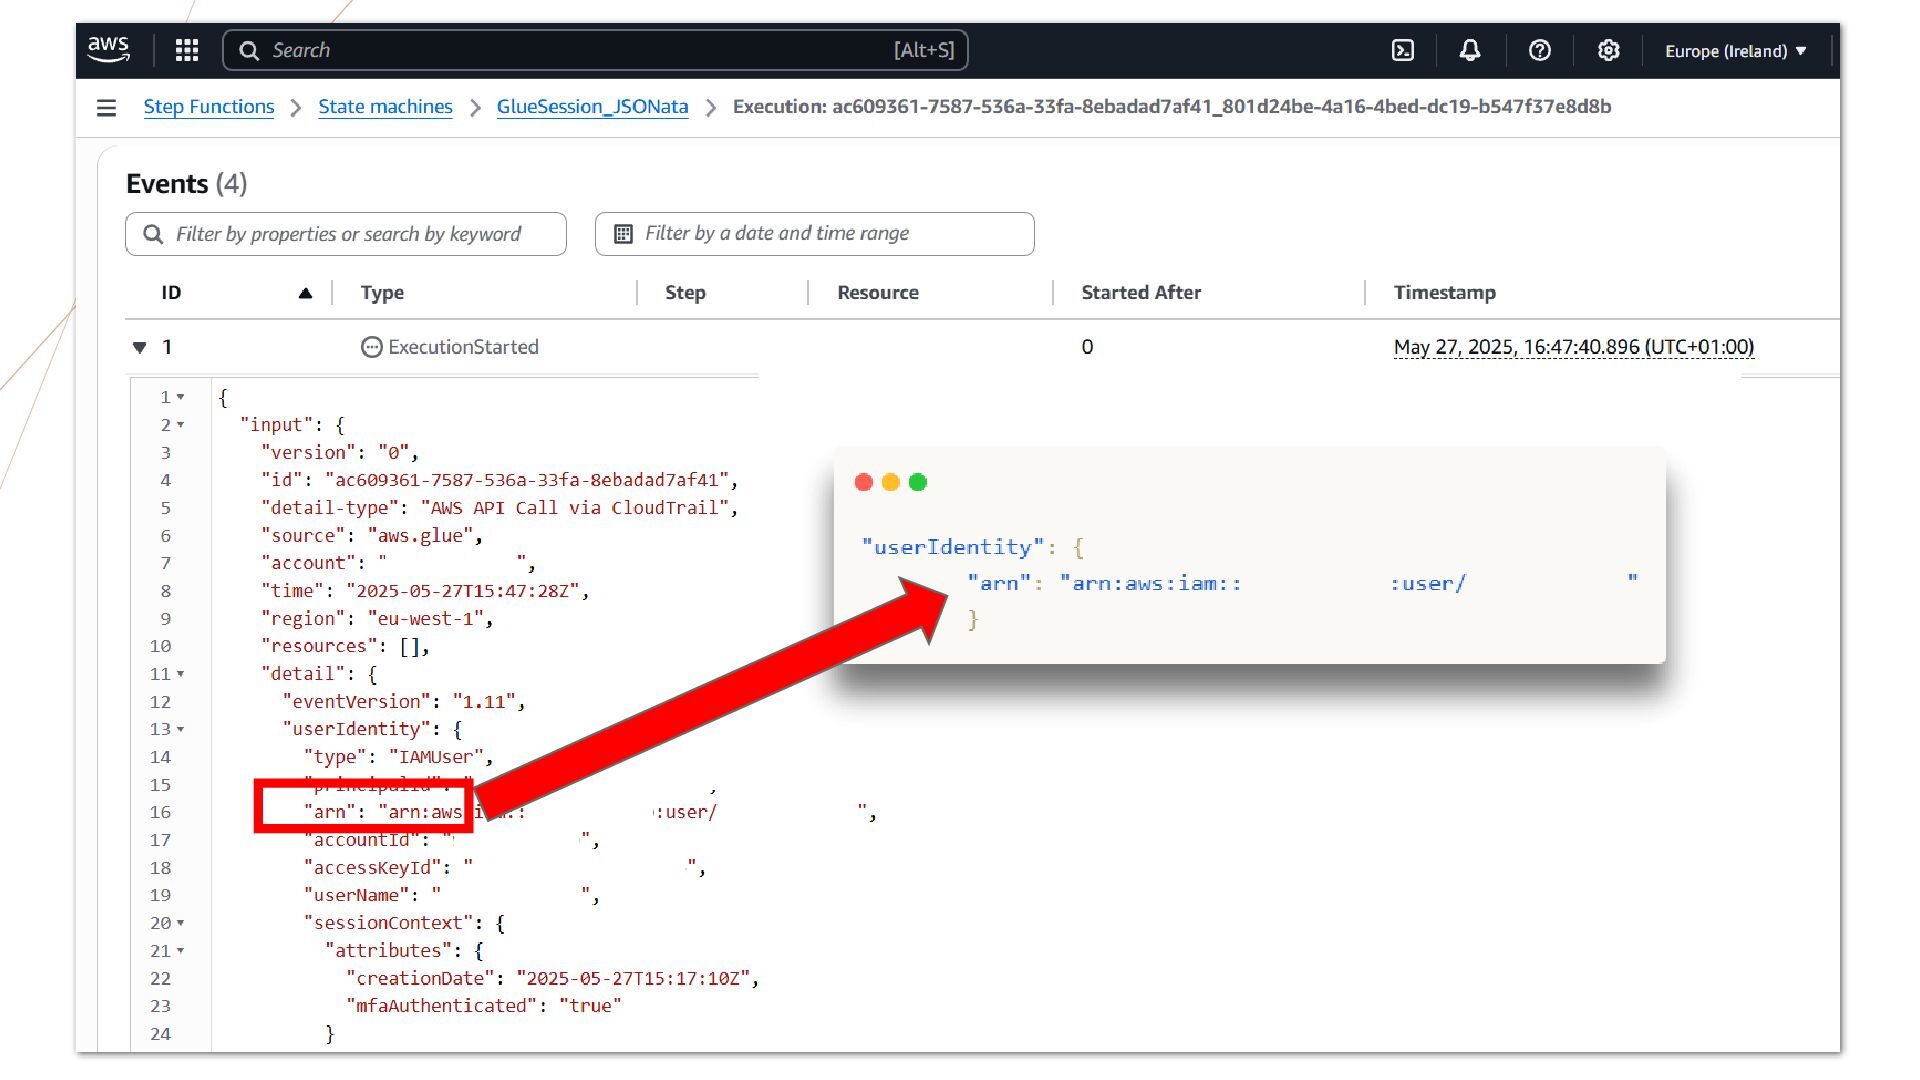Open the help question mark icon
1920x1080 pixels.
1540,50
